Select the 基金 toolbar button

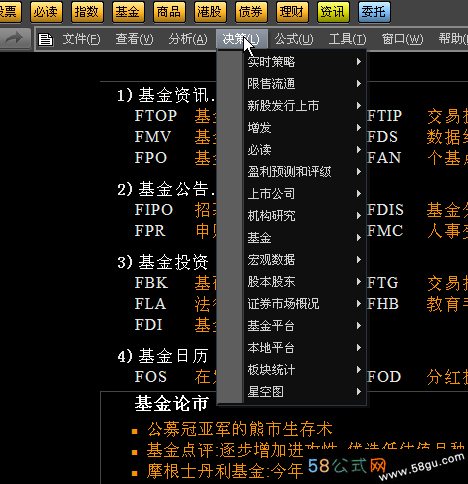[128, 12]
